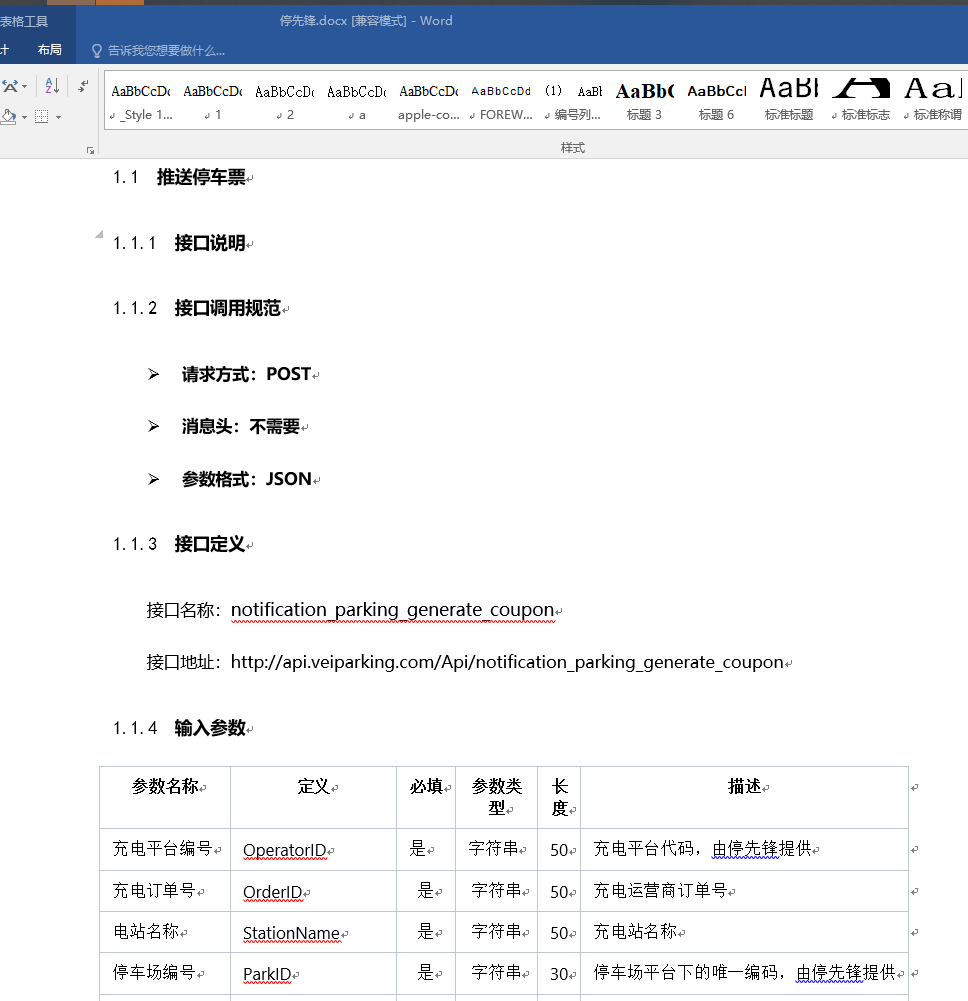Viewport: 968px width, 1001px height.
Task: Apply the style named 1
Action: tap(213, 102)
